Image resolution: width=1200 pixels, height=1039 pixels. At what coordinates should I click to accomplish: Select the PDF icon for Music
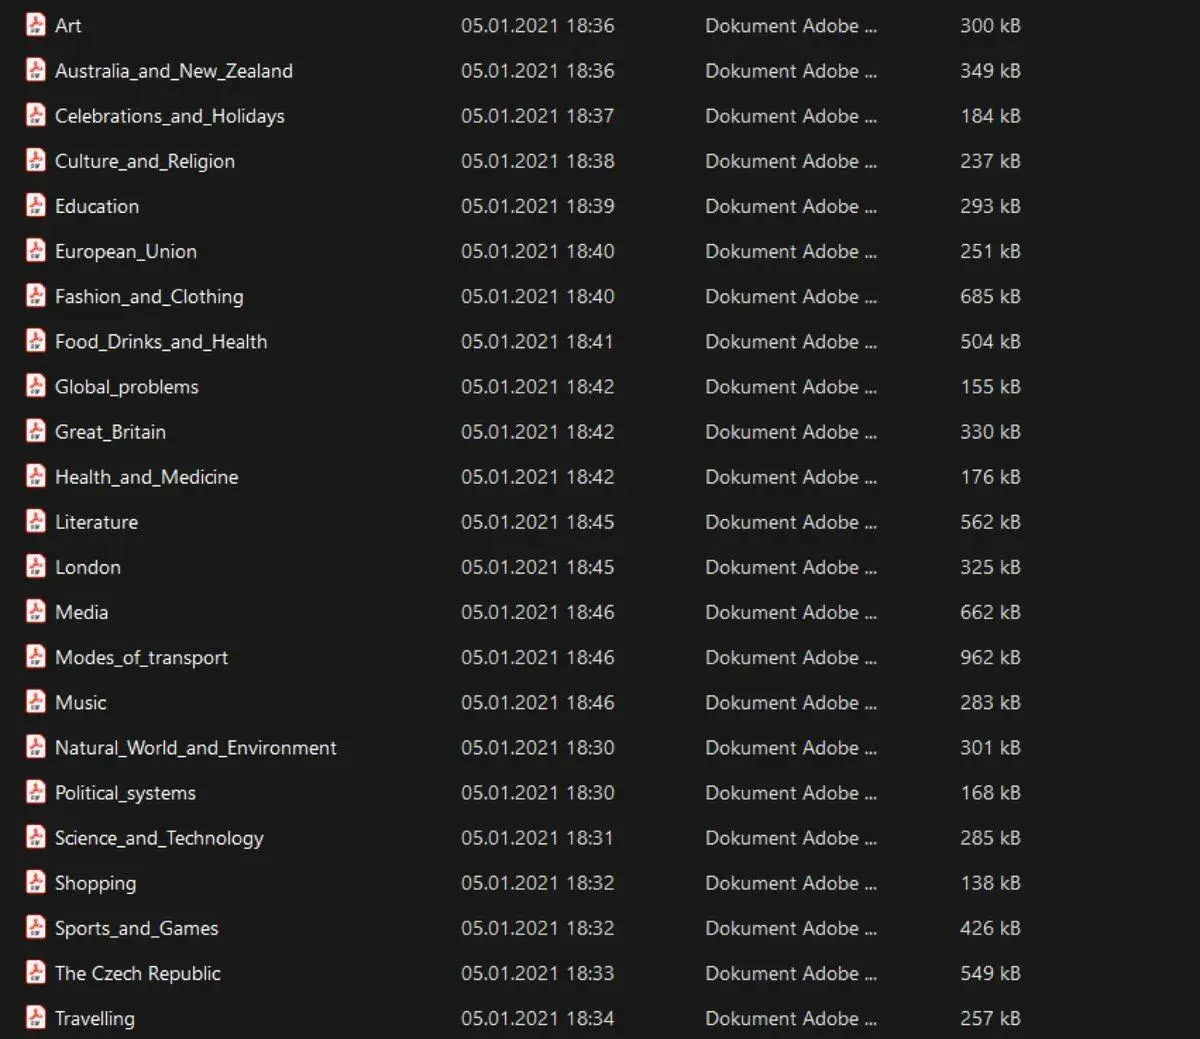[36, 702]
